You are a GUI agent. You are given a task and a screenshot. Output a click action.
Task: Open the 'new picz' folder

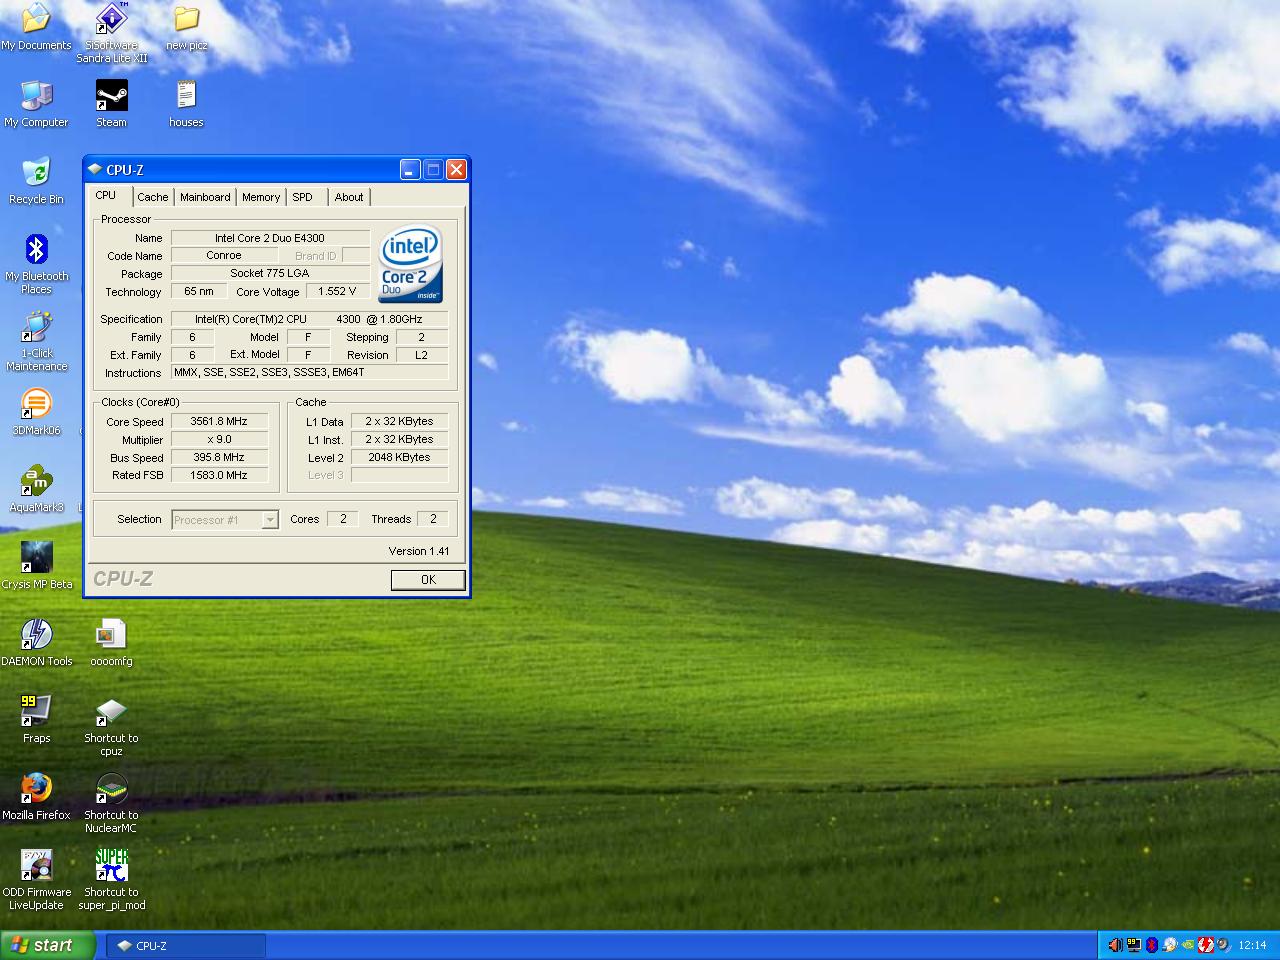(x=186, y=27)
